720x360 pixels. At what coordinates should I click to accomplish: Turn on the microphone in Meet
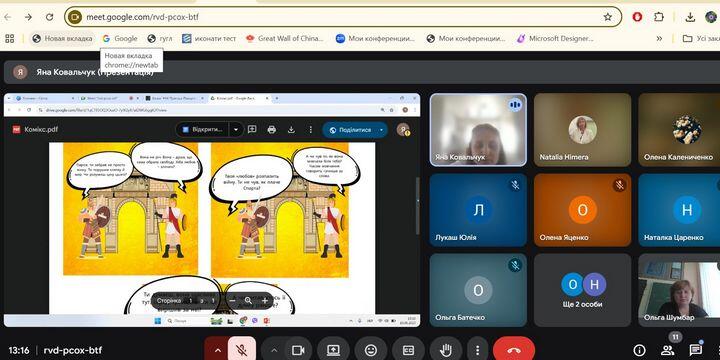[242, 351]
